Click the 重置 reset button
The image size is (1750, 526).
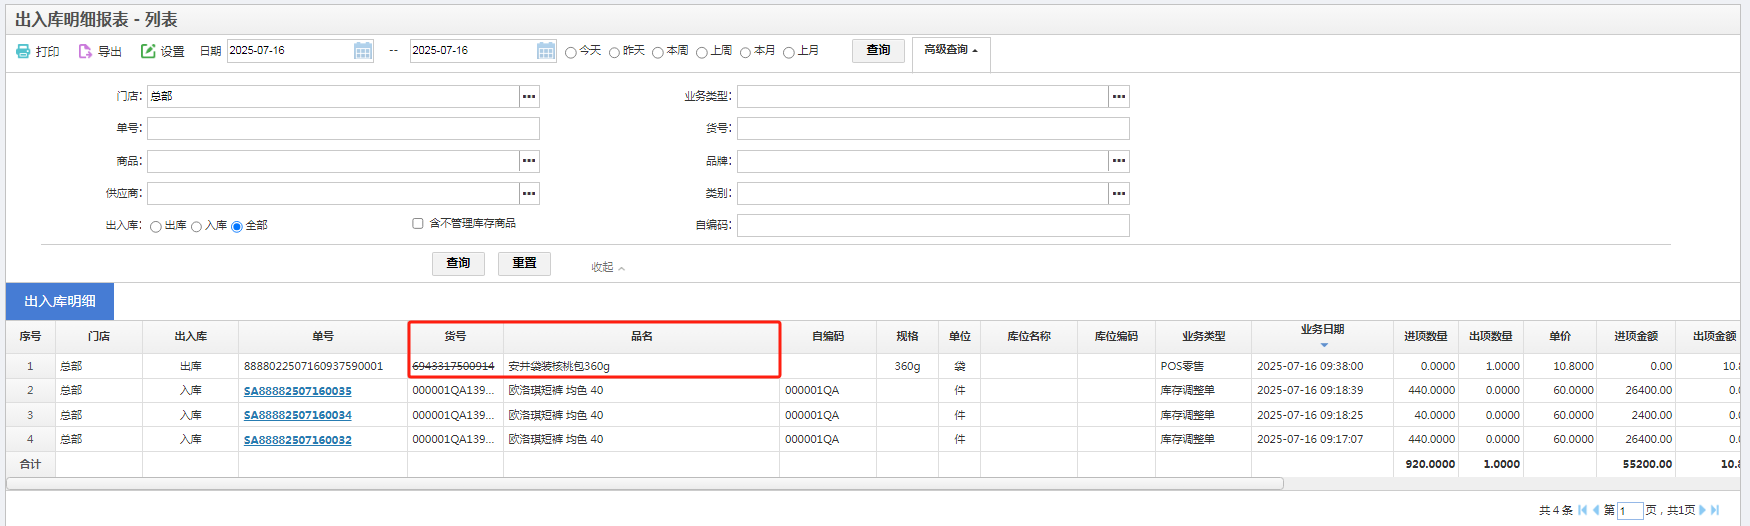(x=524, y=263)
